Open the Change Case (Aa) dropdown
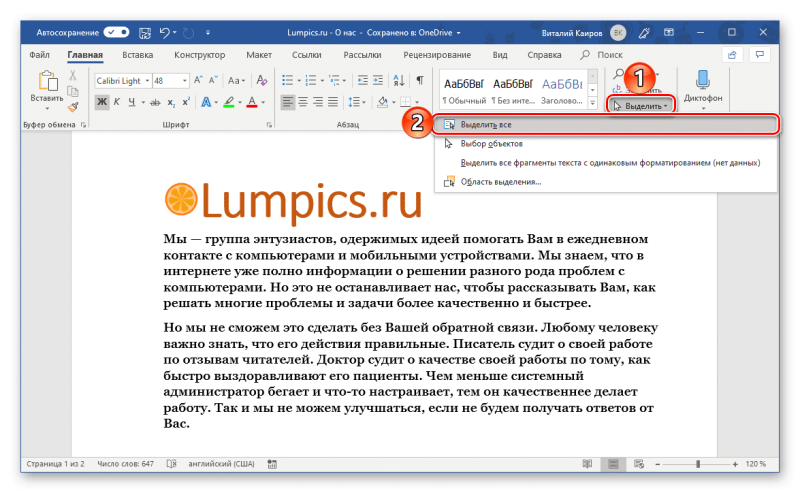Screen dimensions: 800x493 click(236, 81)
